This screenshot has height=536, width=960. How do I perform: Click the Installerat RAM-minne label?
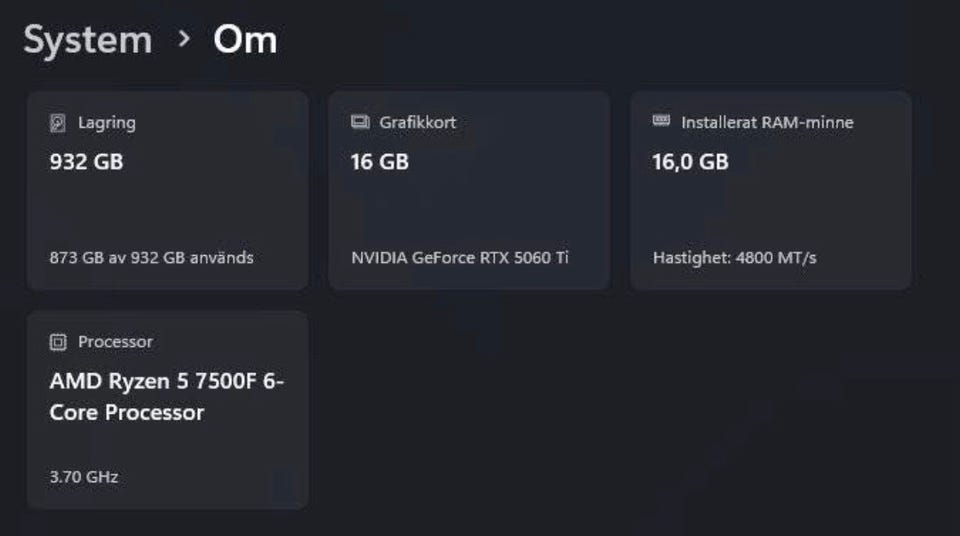767,122
